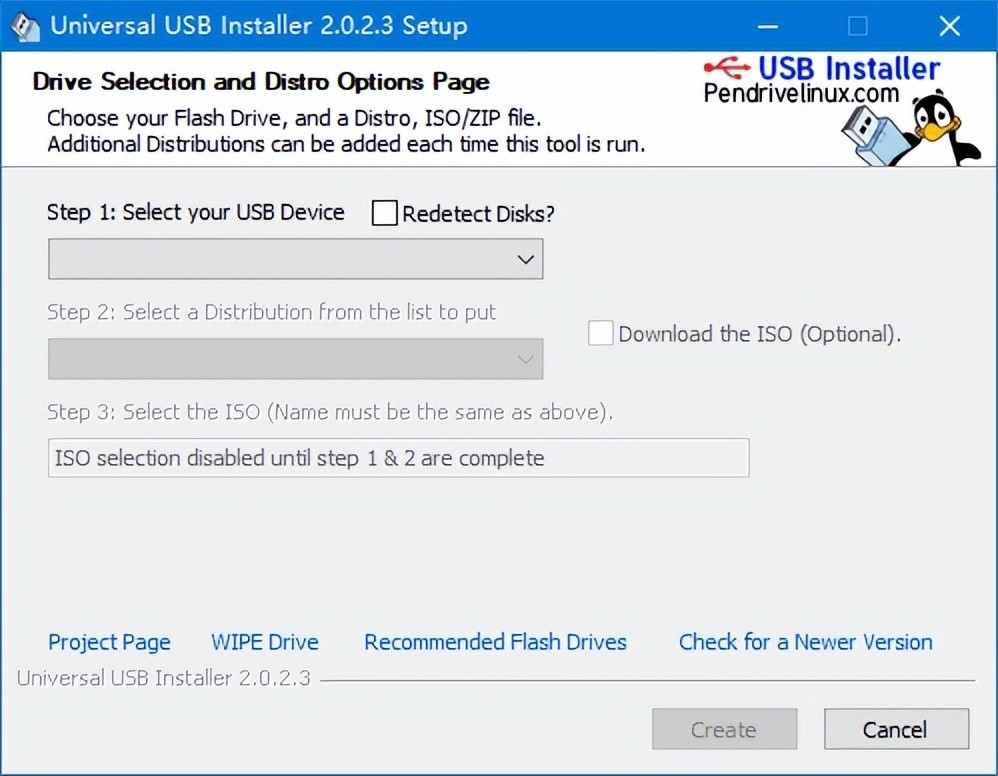Click 'Step 3: Select the ISO' label text
The image size is (998, 776).
(x=330, y=412)
